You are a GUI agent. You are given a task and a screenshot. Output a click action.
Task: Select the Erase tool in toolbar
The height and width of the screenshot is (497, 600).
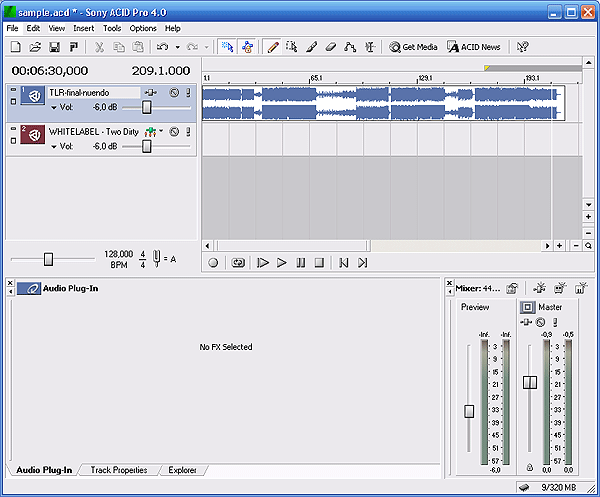tap(330, 46)
